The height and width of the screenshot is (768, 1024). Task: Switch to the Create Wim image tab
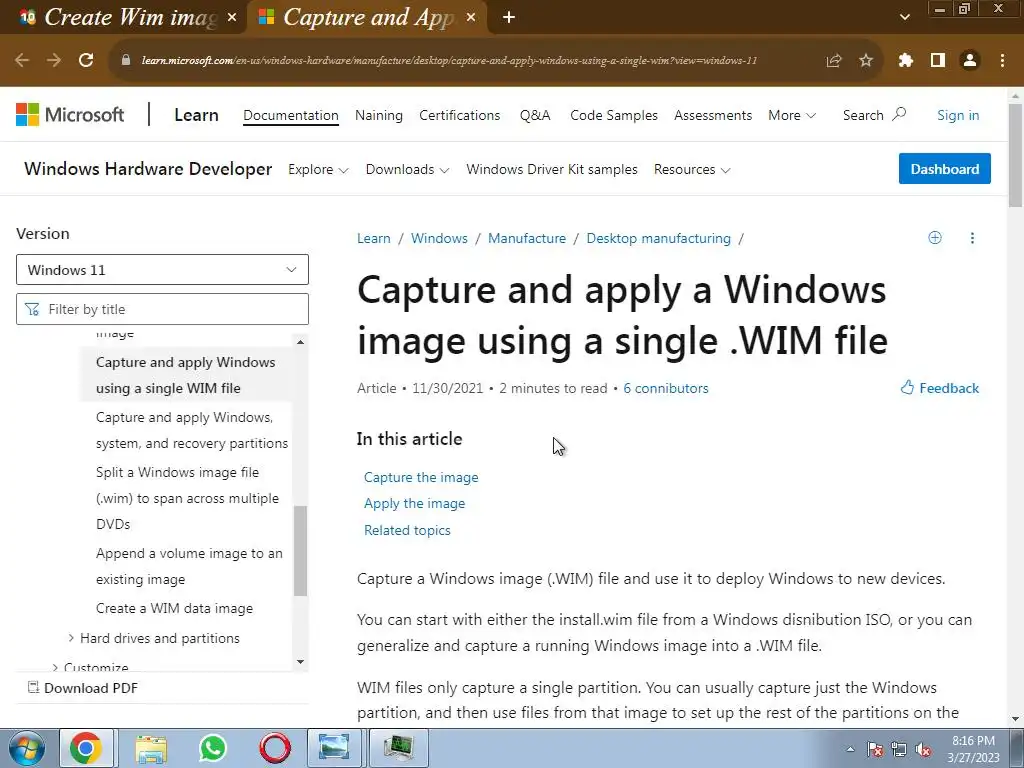click(x=123, y=18)
